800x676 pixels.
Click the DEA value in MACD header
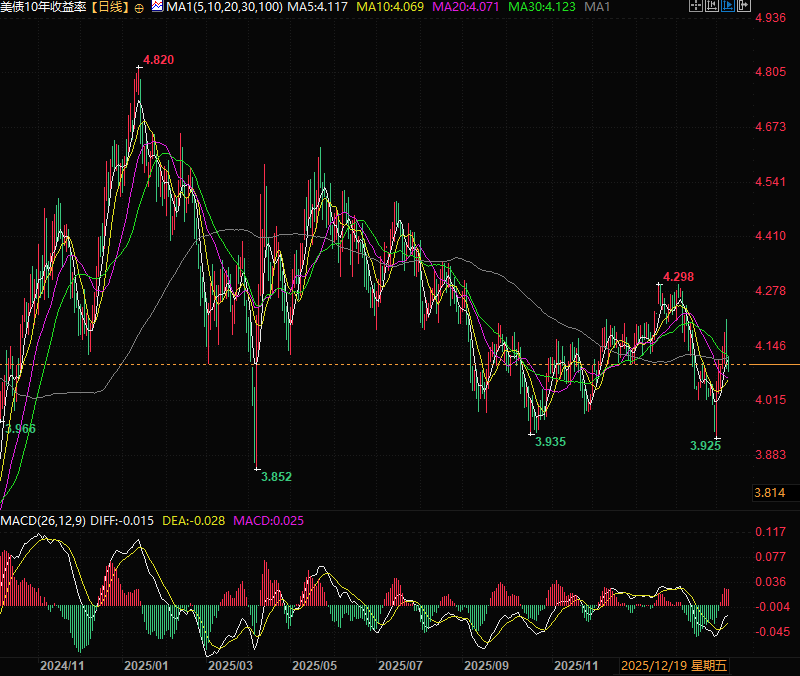point(195,520)
